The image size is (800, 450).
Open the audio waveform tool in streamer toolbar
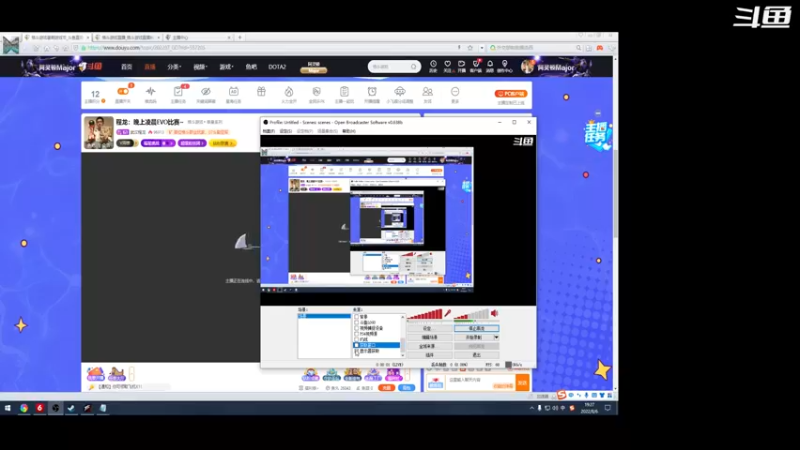[151, 91]
